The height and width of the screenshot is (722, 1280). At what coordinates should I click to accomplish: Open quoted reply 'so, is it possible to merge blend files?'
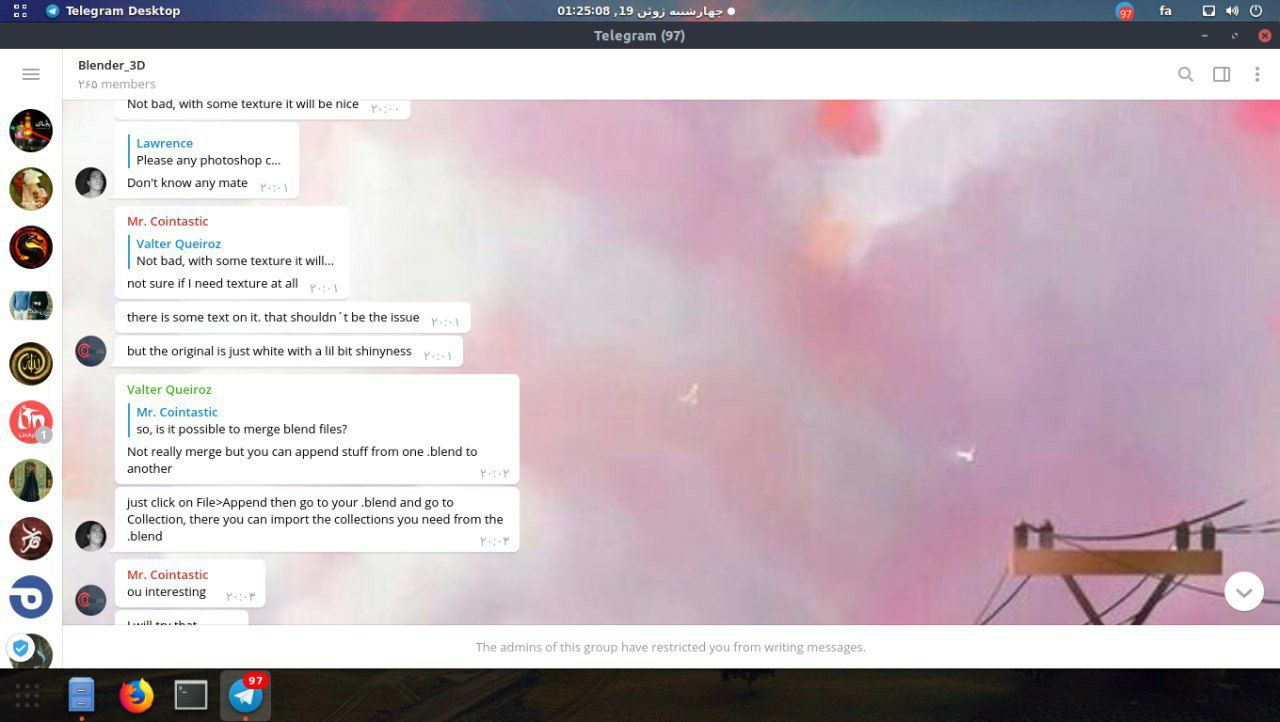click(x=241, y=420)
